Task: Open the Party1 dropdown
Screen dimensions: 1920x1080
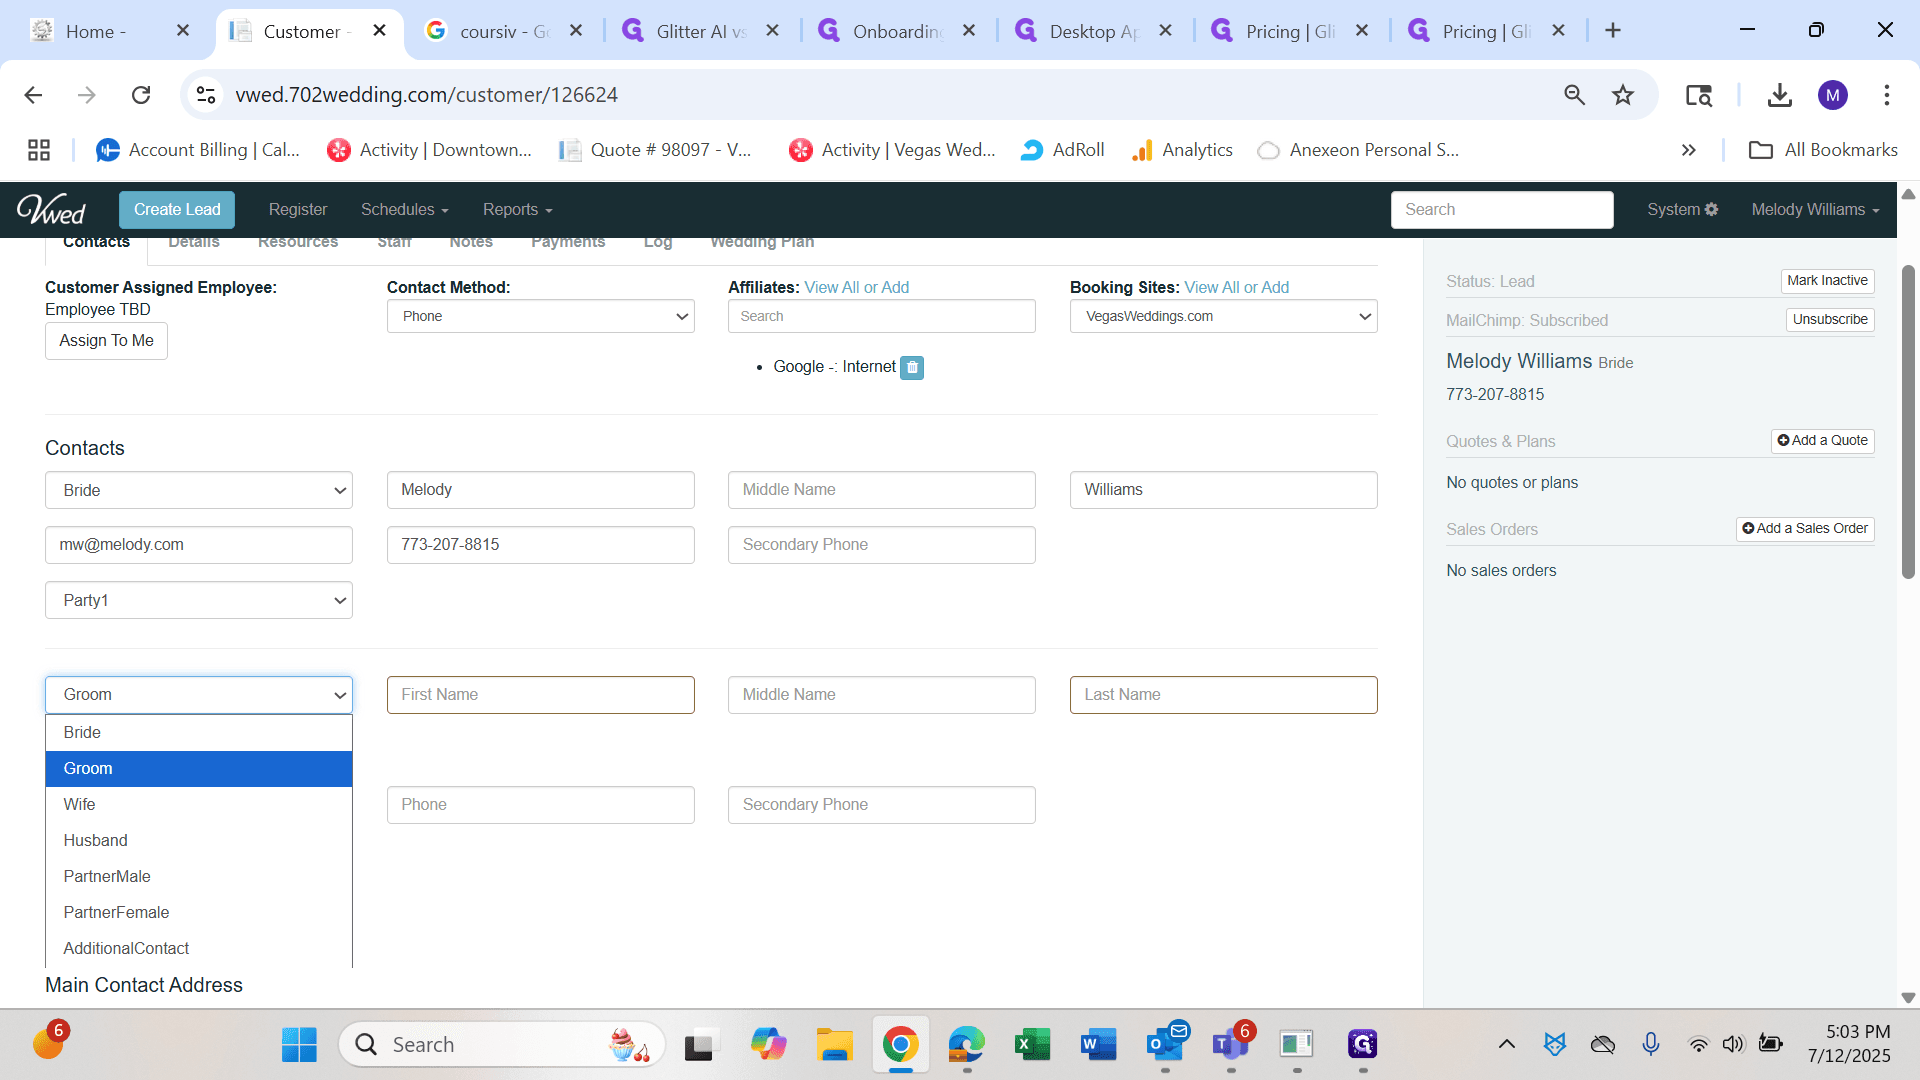Action: click(x=199, y=600)
